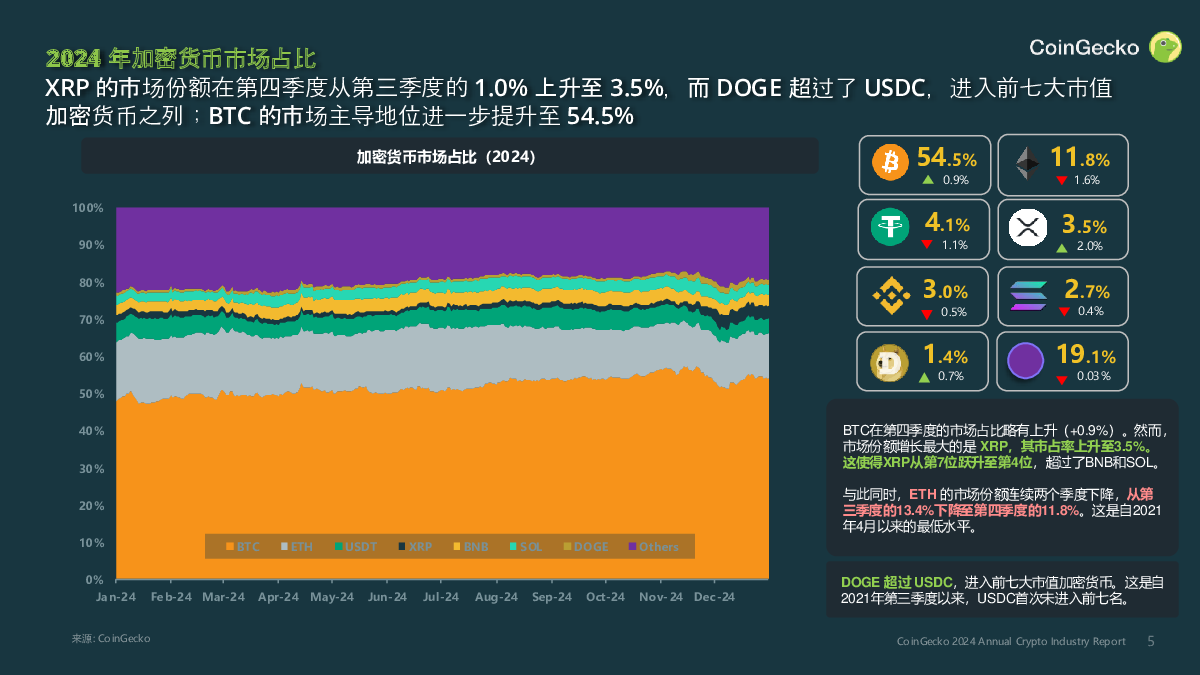Click the green heading 2024 年加密货币市场占比
Viewport: 1200px width, 675px height.
click(x=187, y=58)
